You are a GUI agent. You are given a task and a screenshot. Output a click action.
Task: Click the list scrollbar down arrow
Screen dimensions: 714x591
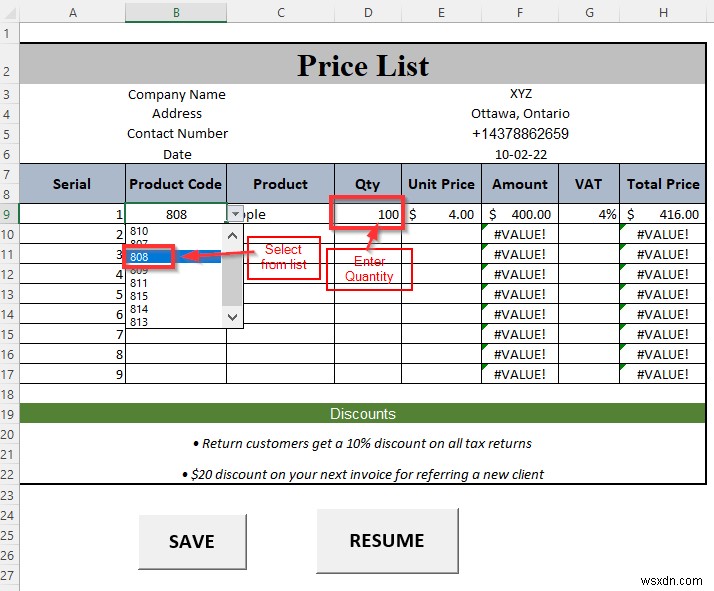coord(232,317)
